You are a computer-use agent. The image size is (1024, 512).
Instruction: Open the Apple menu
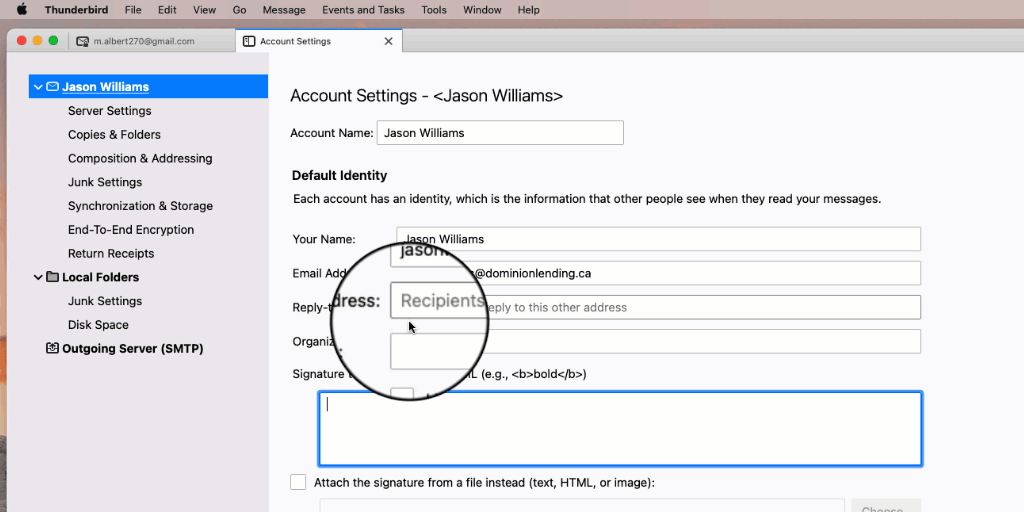tap(22, 10)
